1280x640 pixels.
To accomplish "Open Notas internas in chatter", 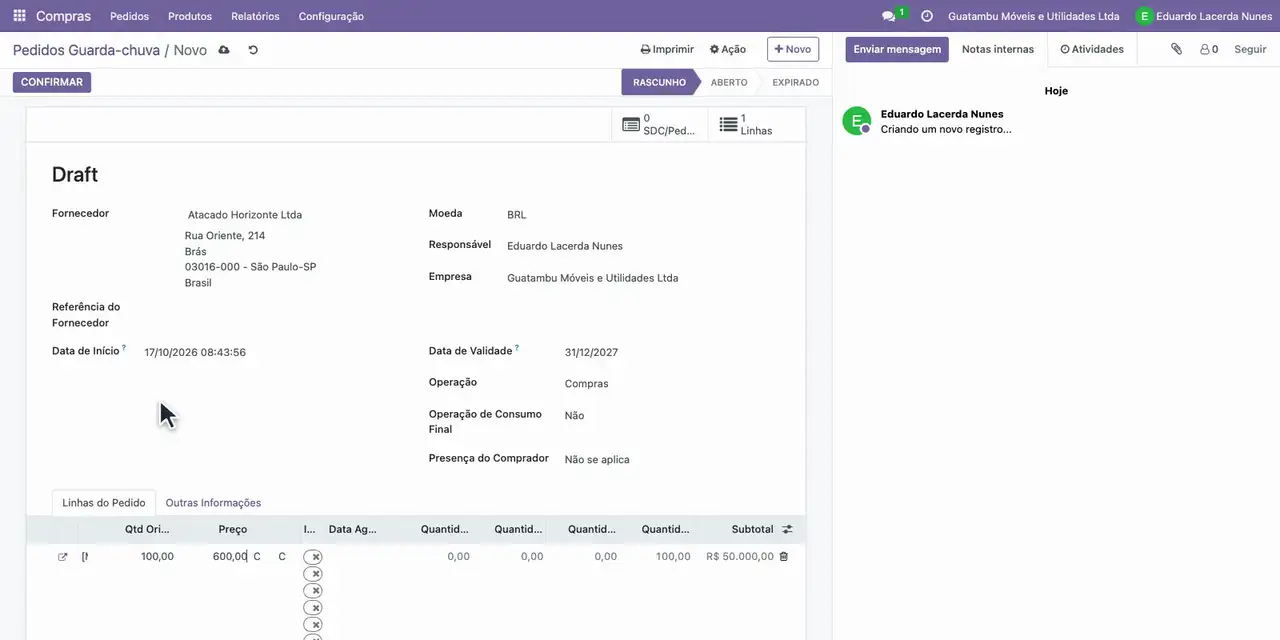I will click(998, 49).
